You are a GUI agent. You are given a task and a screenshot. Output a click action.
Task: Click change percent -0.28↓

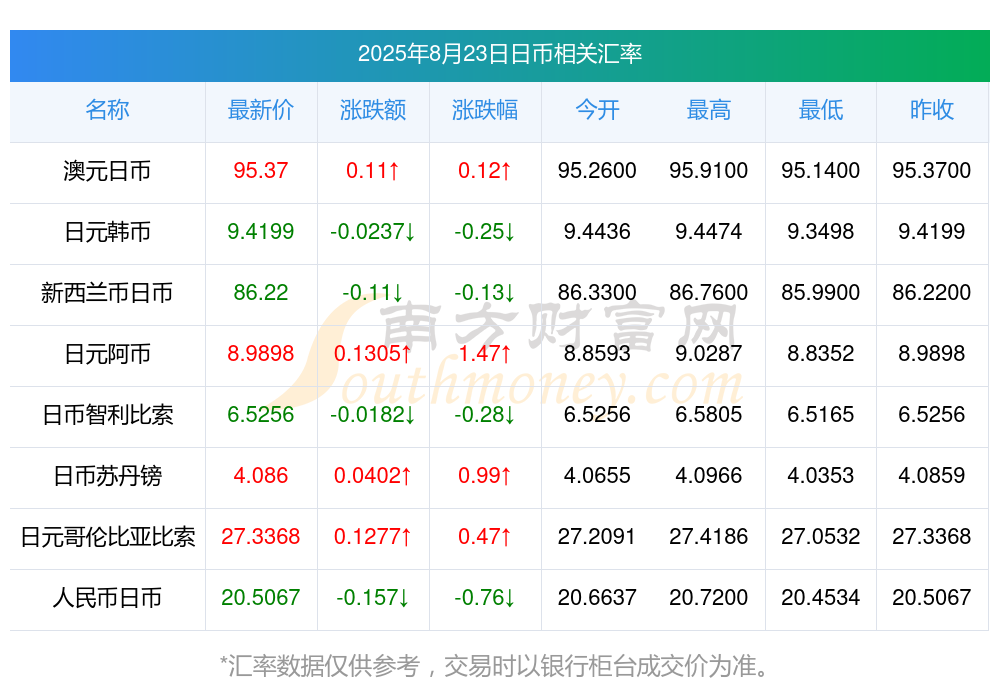[485, 415]
